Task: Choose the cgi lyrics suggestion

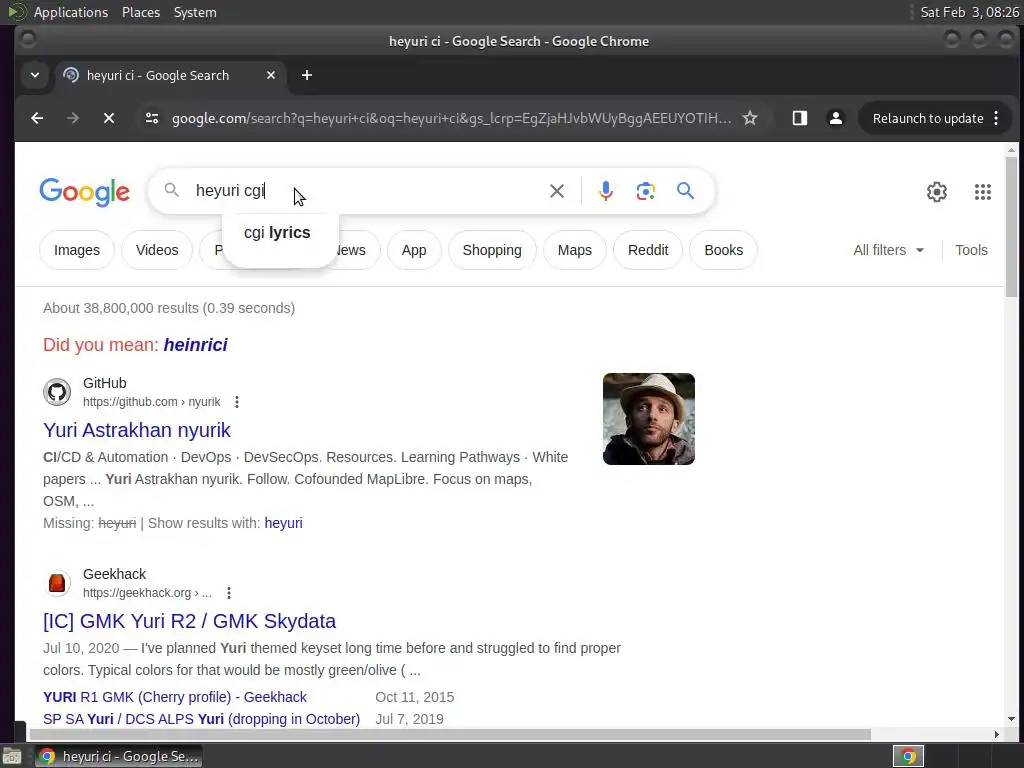Action: [x=280, y=233]
